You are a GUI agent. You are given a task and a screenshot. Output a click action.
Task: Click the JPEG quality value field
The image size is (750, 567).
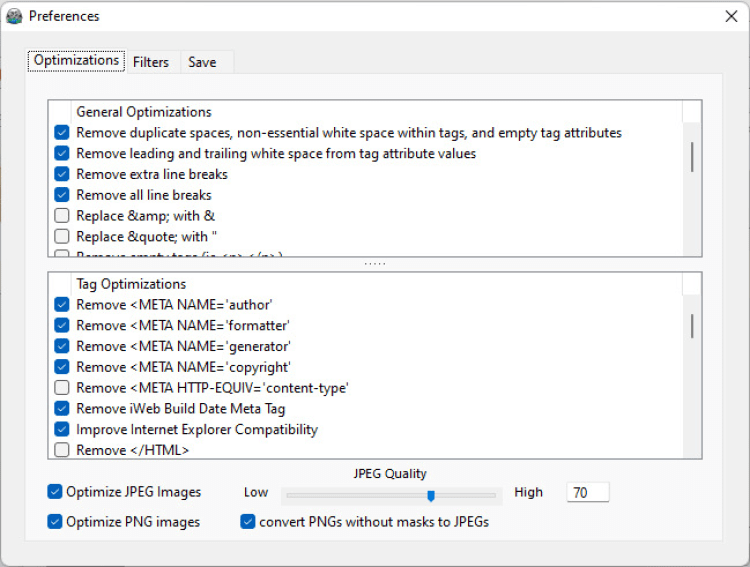pyautogui.click(x=587, y=492)
